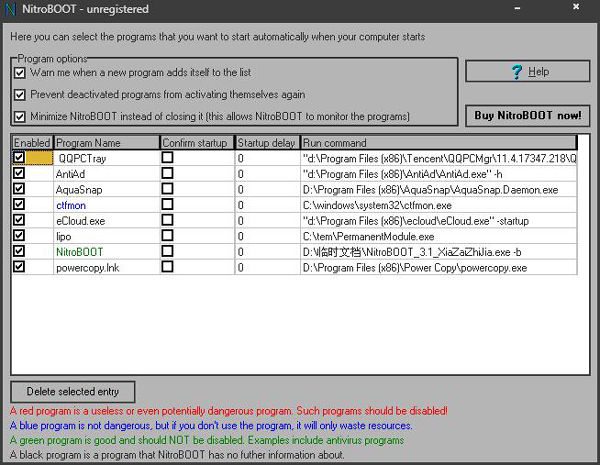Uncheck Enabled box for powercopy.lnk
This screenshot has height=465, width=600.
(19, 266)
